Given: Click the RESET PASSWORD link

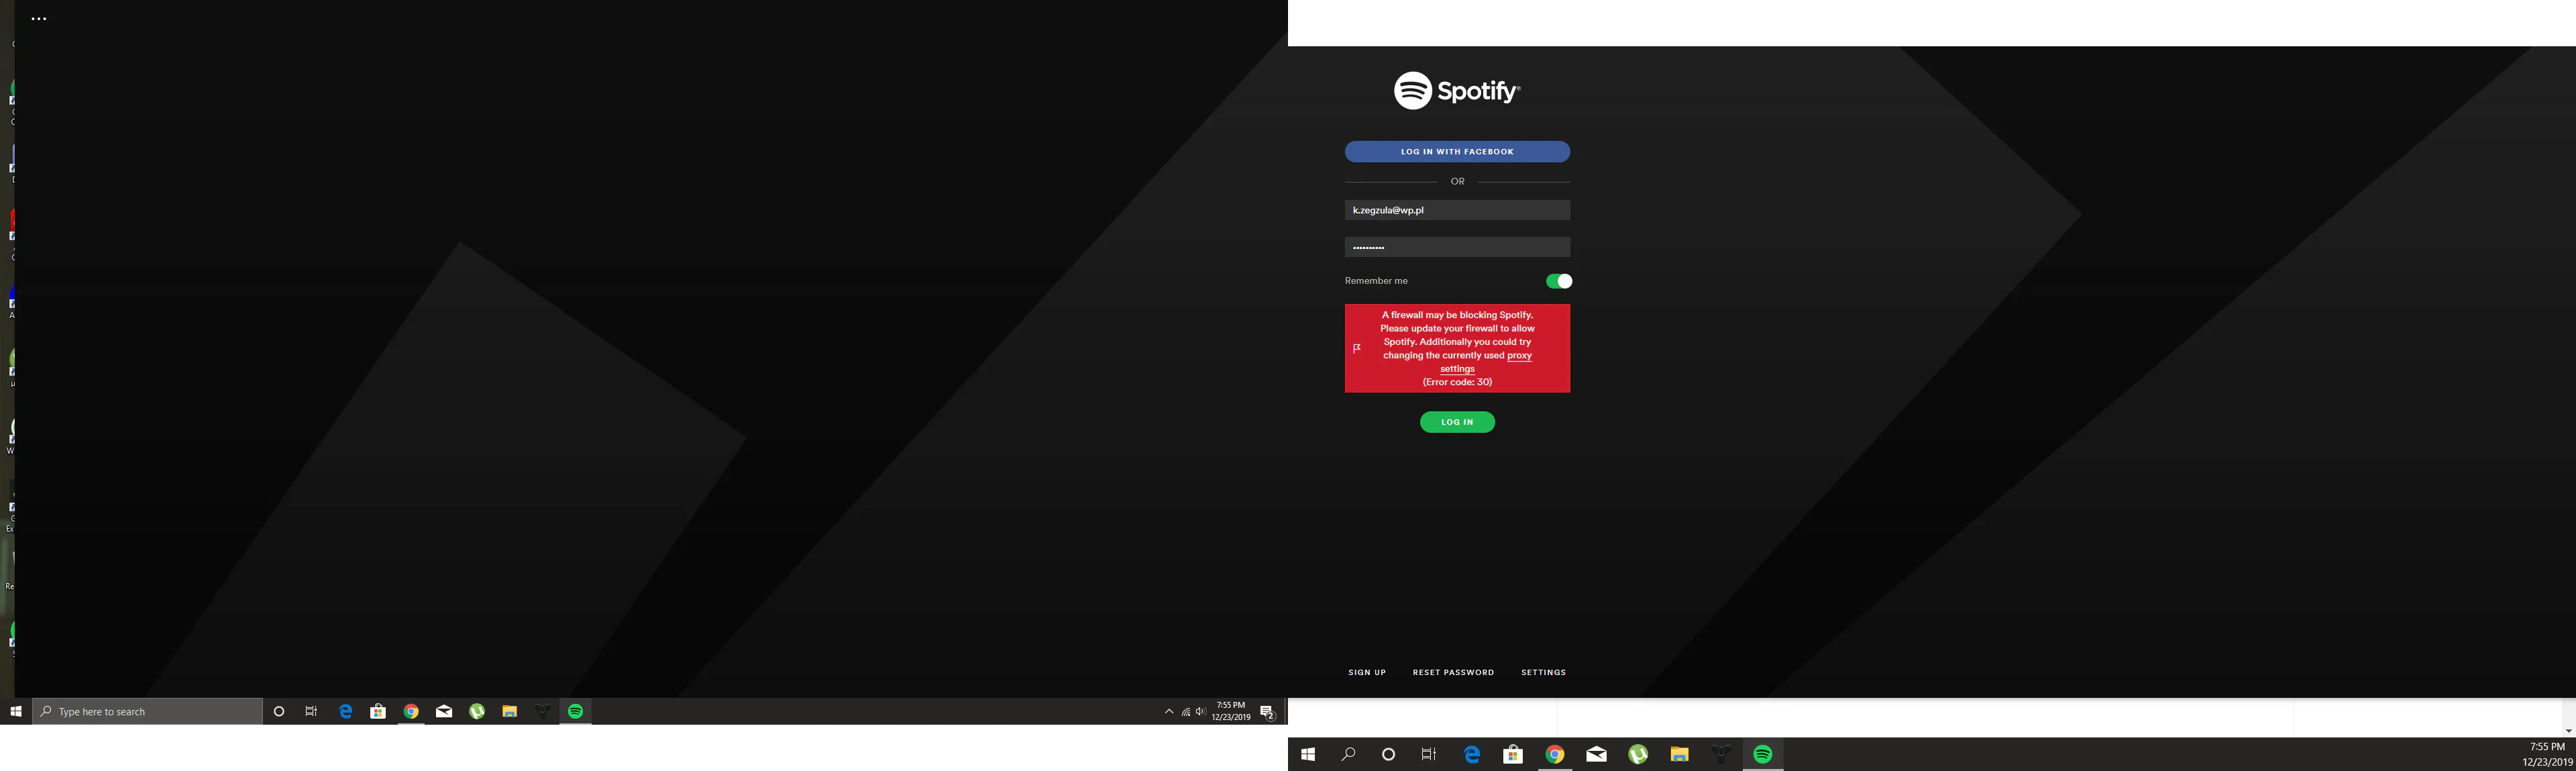Looking at the screenshot, I should coord(1453,672).
